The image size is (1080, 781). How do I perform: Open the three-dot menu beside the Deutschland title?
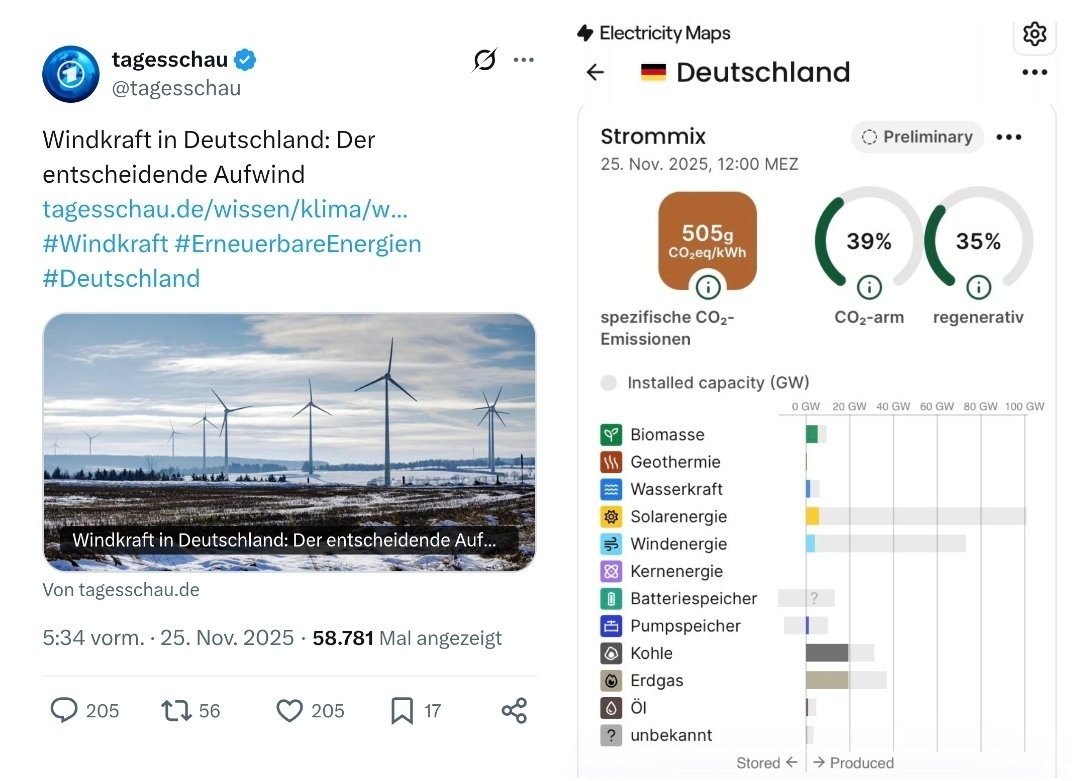pyautogui.click(x=1035, y=72)
